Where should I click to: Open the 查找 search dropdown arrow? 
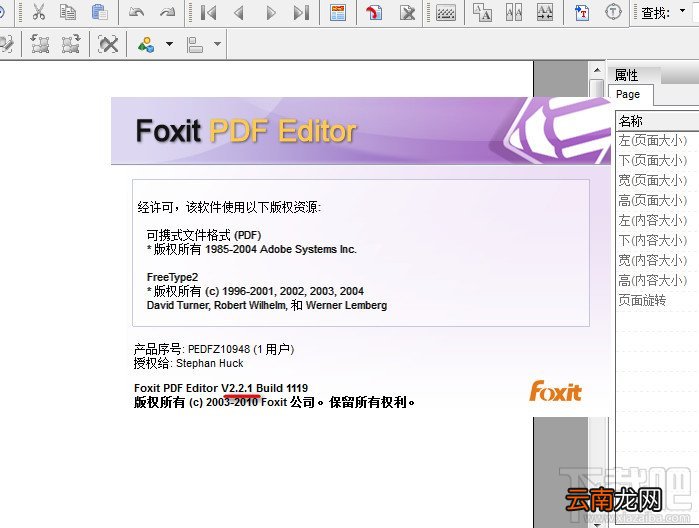pyautogui.click(x=682, y=10)
